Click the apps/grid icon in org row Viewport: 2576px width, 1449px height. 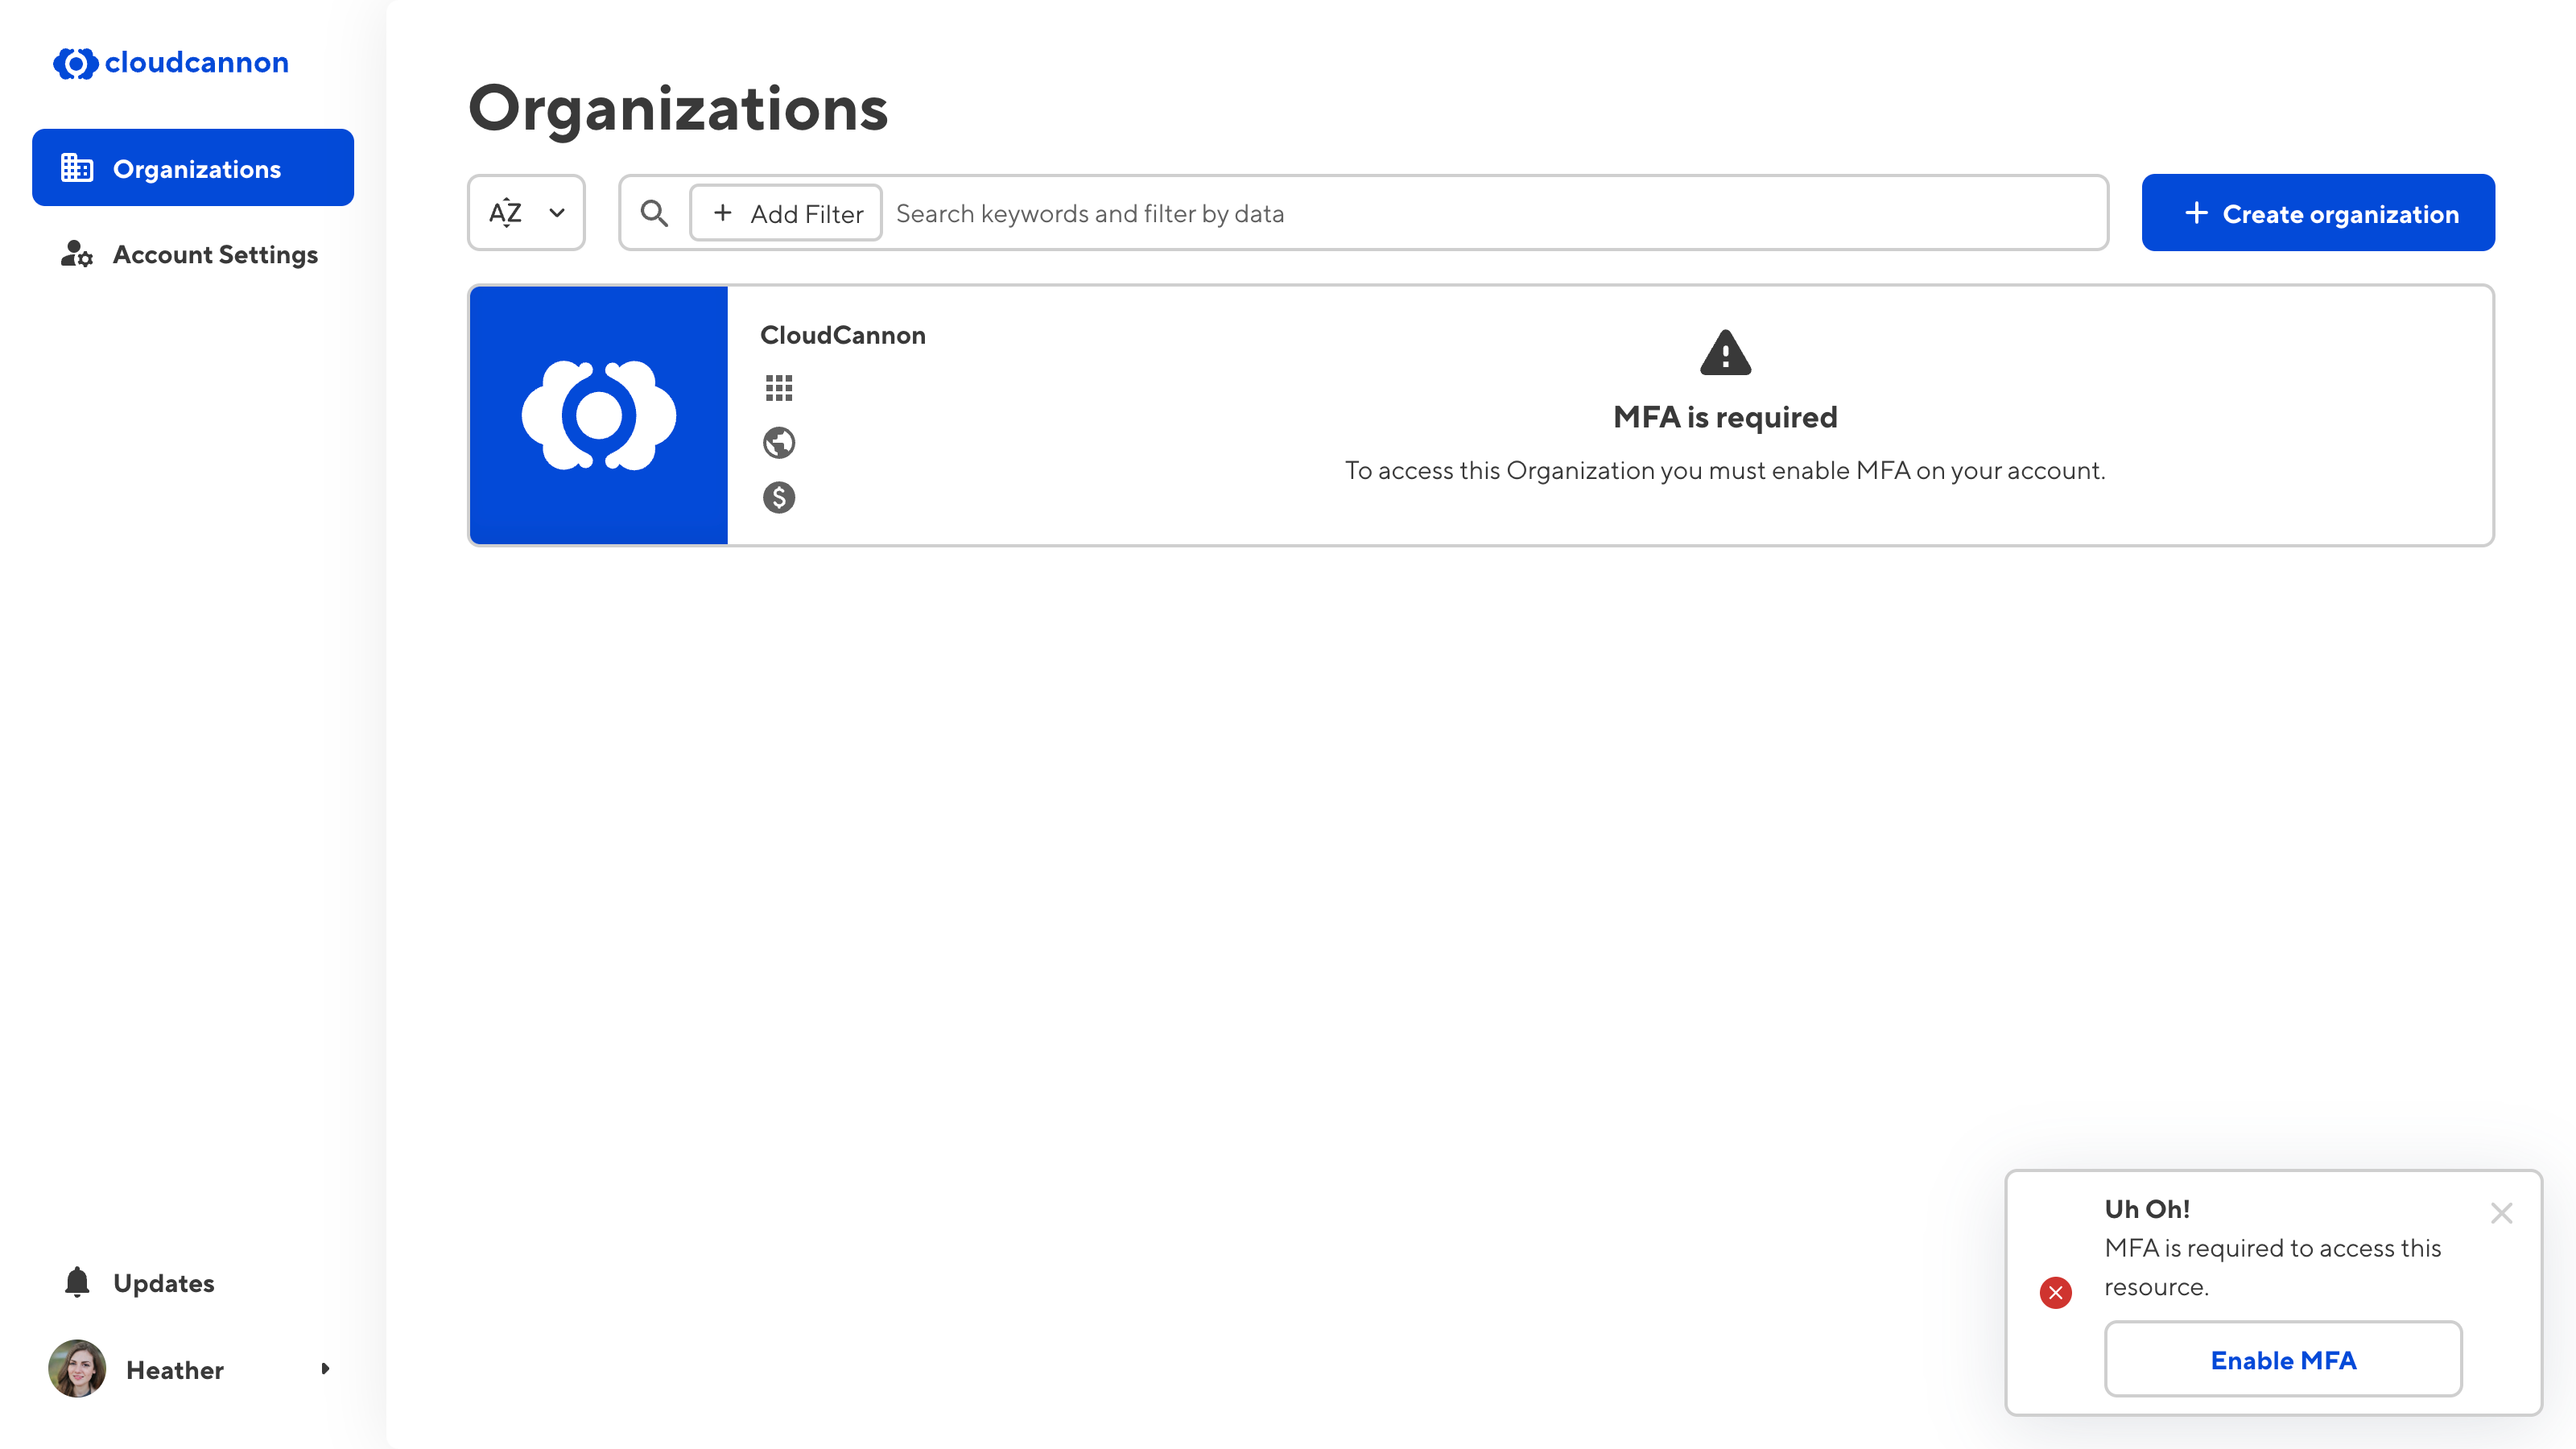tap(778, 387)
